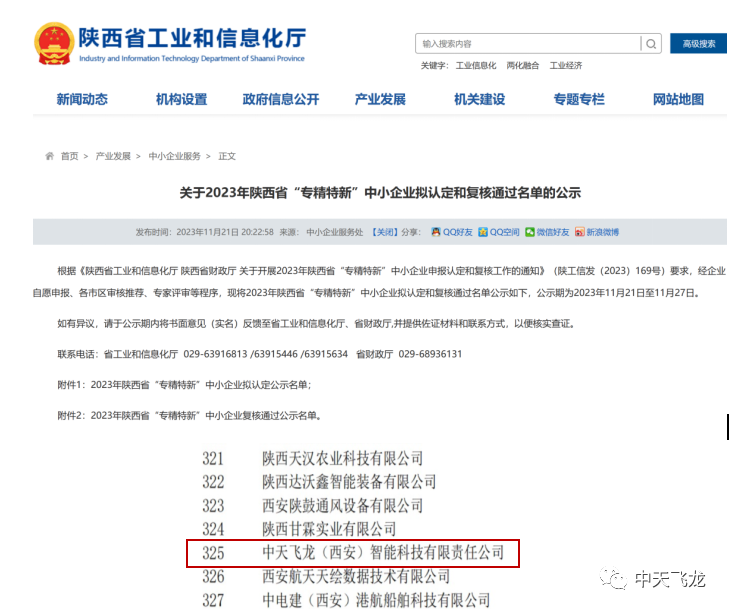Focus the search input field
729x611 pixels.
point(527,44)
